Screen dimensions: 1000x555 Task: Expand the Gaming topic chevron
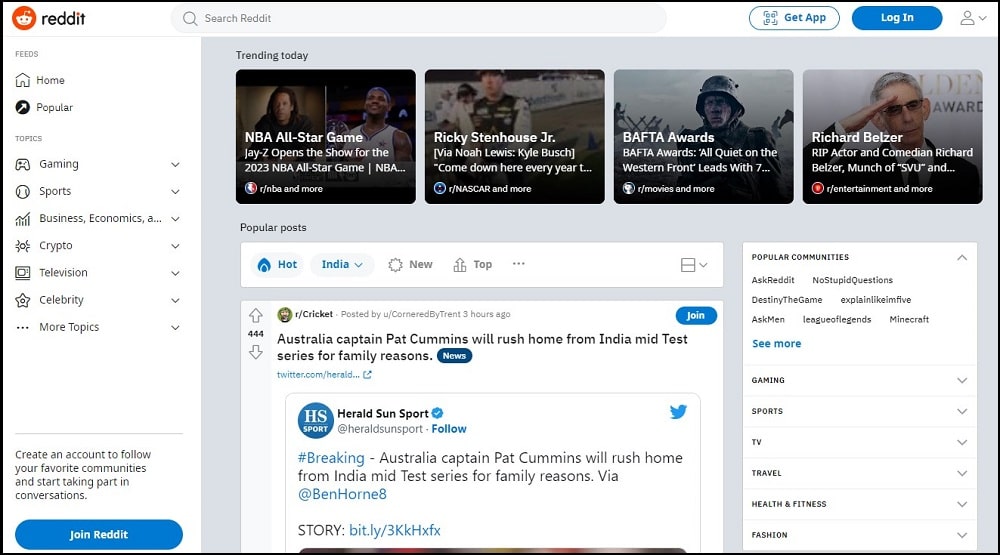(175, 165)
